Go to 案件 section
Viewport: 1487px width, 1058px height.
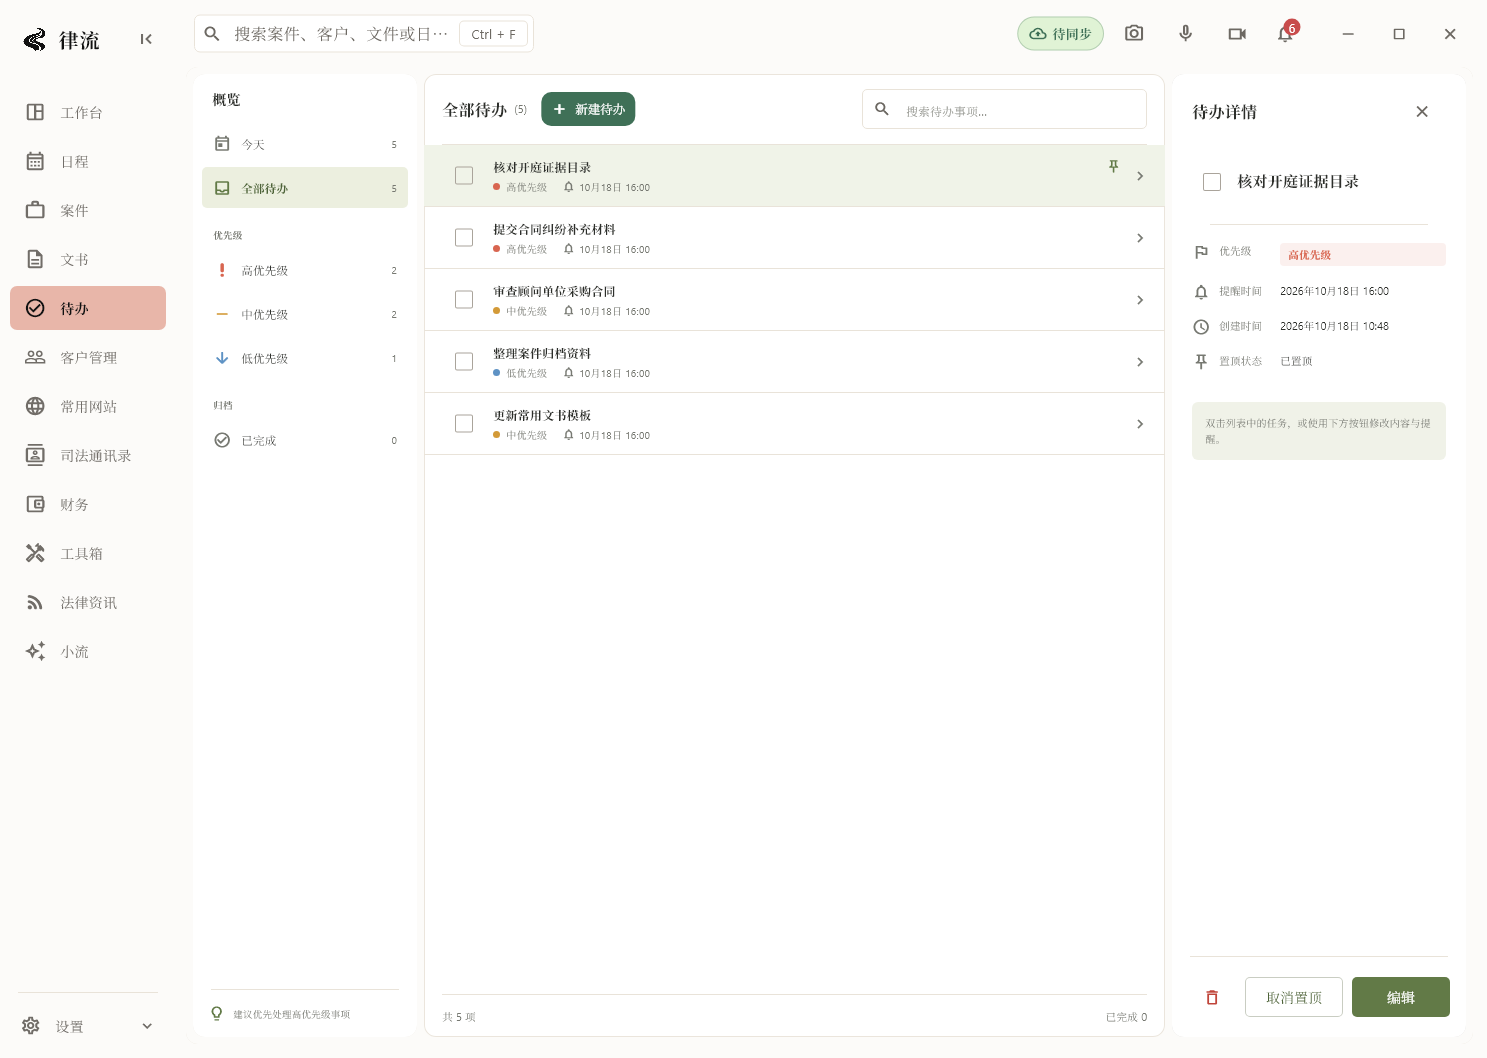pyautogui.click(x=88, y=210)
